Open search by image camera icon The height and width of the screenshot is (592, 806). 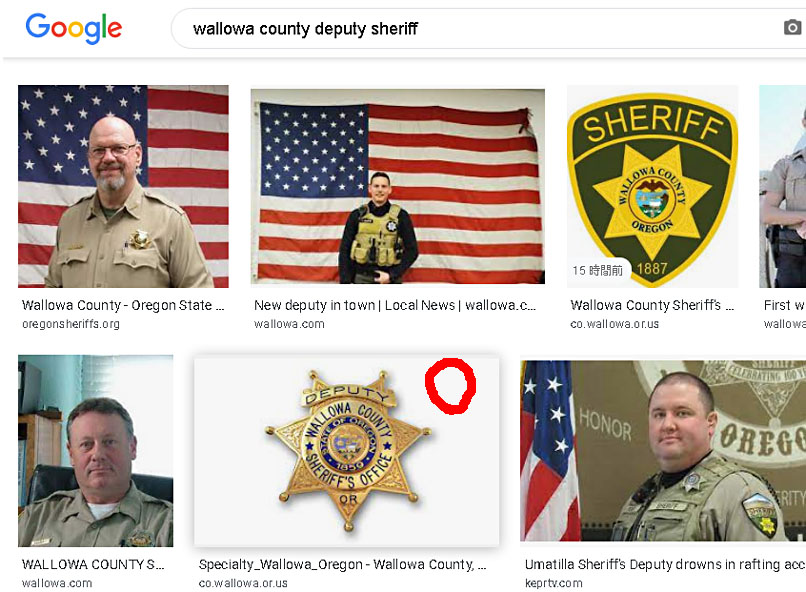[792, 27]
